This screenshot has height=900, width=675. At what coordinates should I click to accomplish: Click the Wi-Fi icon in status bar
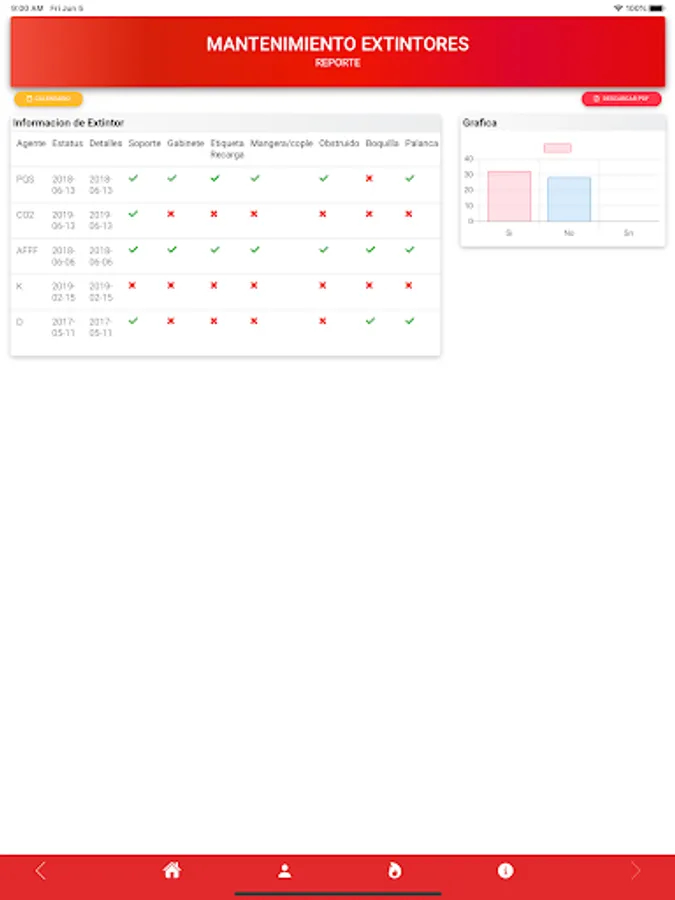[618, 8]
